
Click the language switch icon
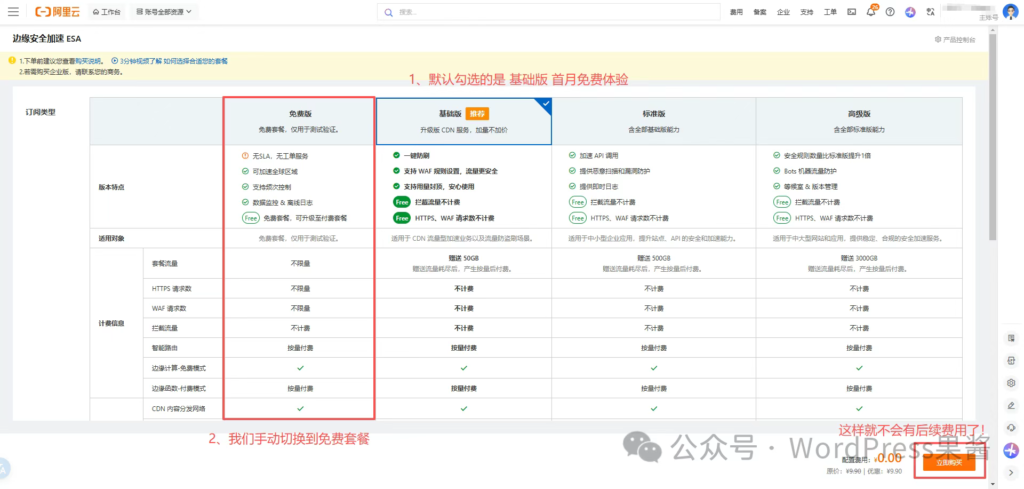(x=930, y=12)
